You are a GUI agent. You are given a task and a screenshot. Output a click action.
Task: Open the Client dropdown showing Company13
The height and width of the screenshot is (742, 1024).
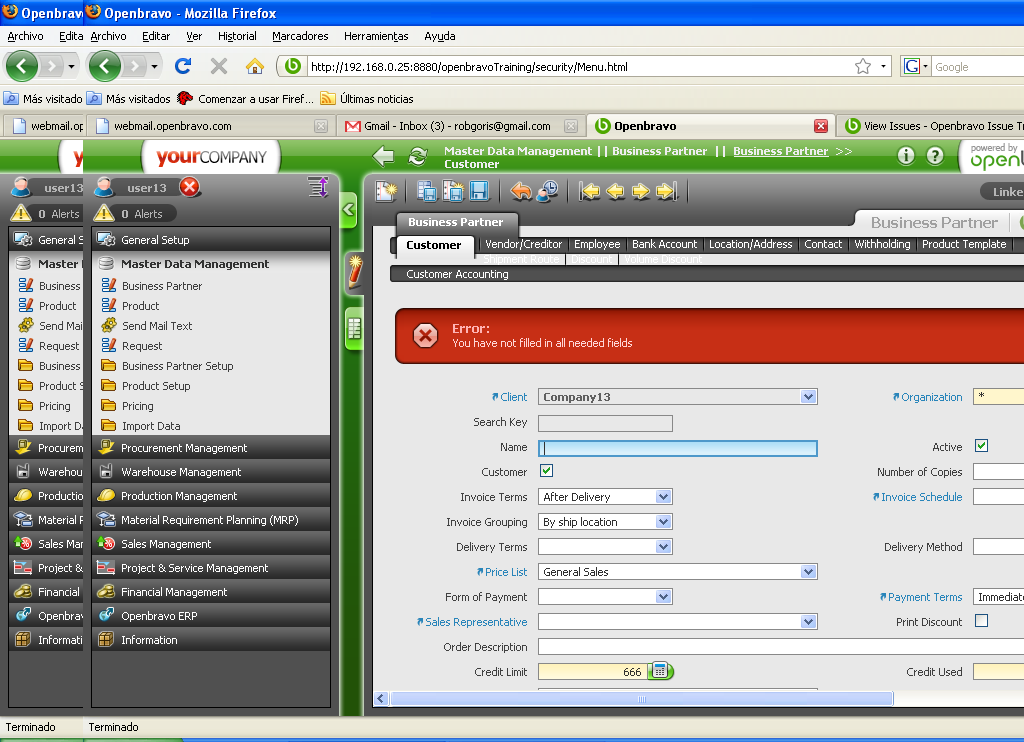808,397
